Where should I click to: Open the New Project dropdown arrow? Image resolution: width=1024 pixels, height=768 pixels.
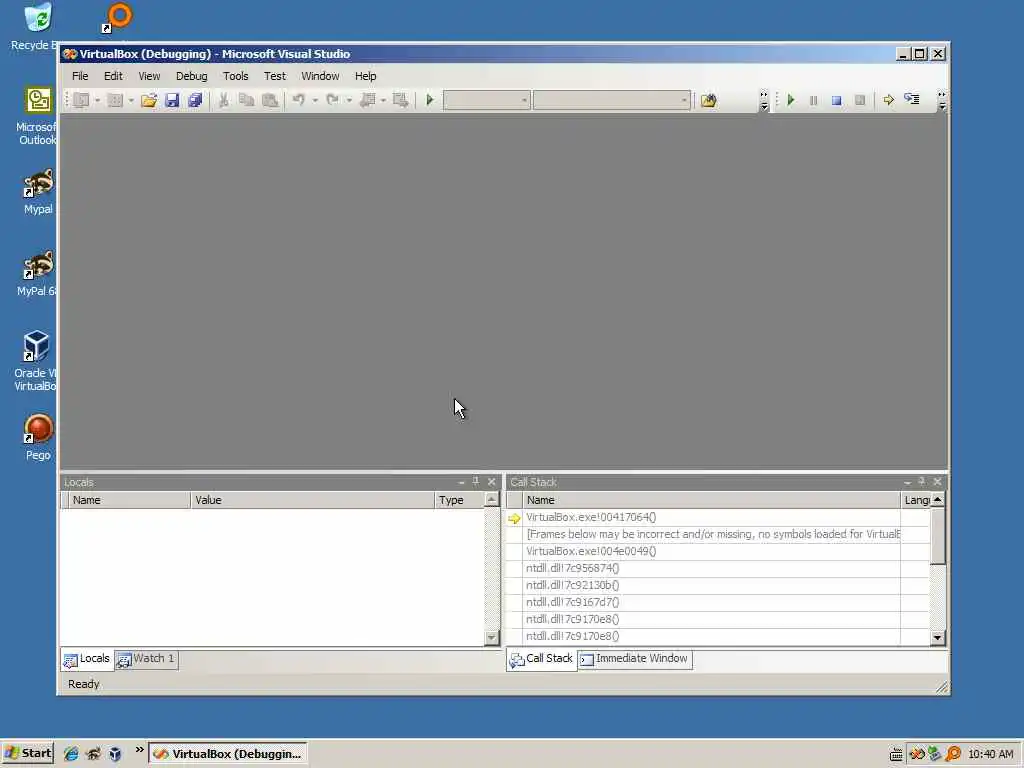[97, 101]
